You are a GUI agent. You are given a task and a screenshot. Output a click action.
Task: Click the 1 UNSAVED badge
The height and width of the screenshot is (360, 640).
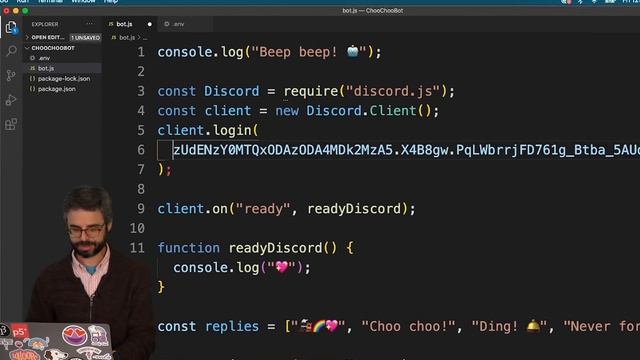click(x=85, y=38)
